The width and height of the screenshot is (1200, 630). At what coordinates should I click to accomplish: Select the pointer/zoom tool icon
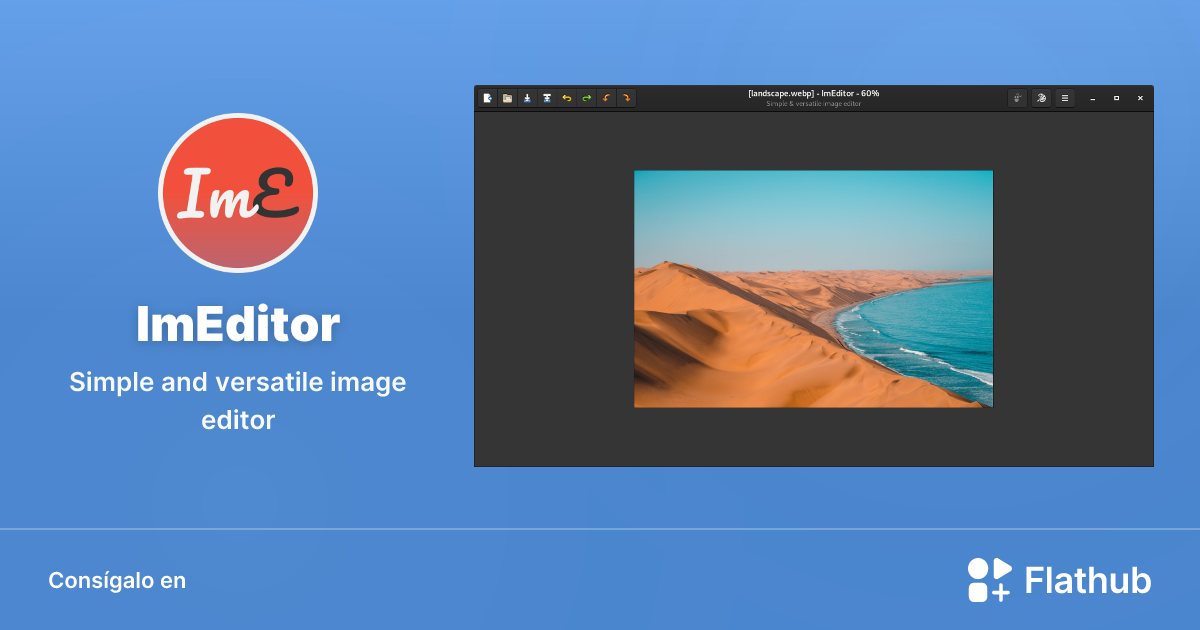tap(1017, 98)
